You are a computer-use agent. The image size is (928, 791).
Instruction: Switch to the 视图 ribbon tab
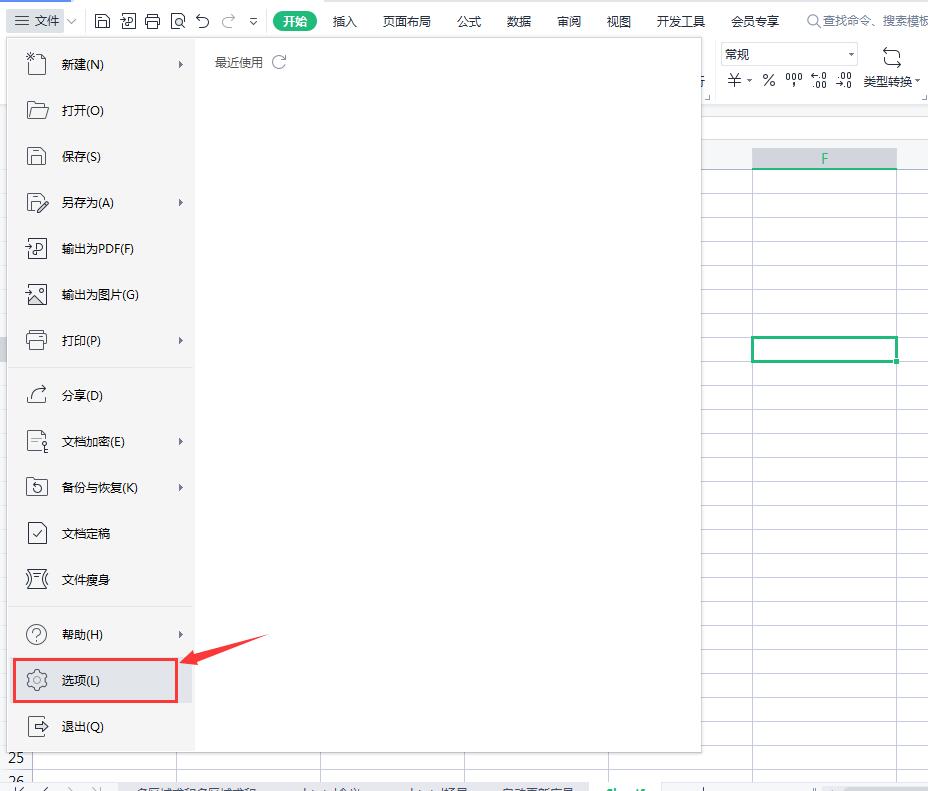618,22
